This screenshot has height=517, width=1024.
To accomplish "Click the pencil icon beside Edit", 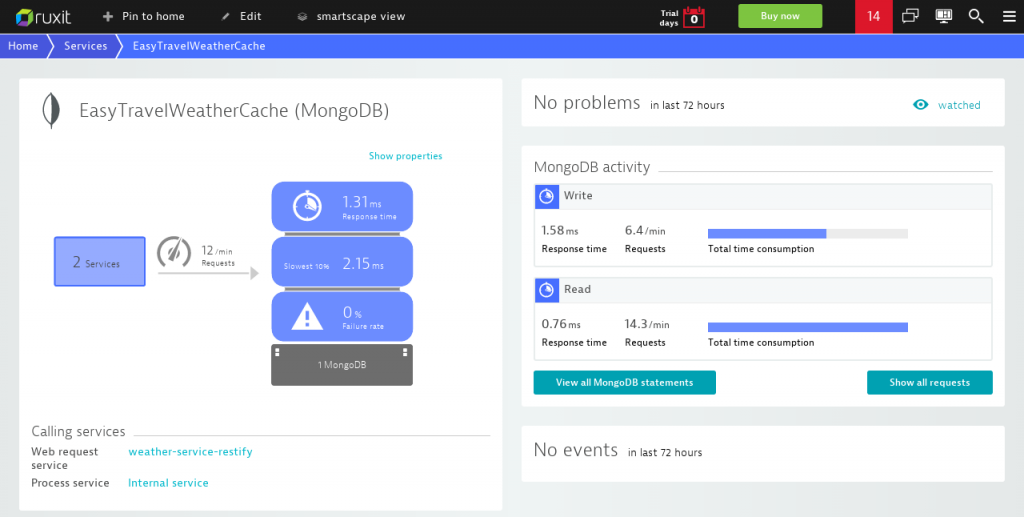I will [x=225, y=16].
